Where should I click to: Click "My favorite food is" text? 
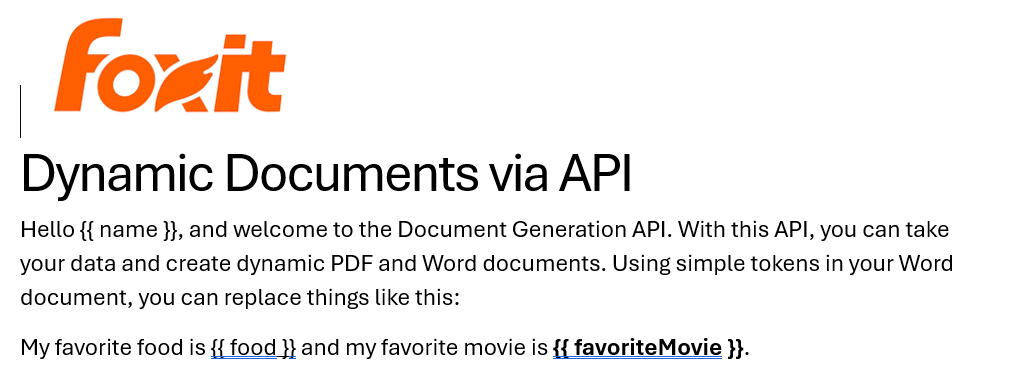113,348
